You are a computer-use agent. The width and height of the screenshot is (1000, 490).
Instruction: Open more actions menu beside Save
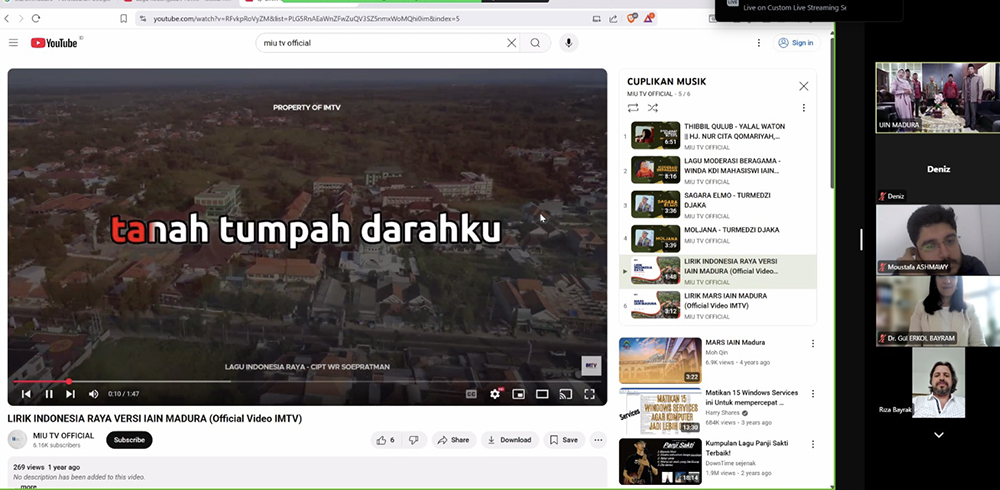pos(598,440)
